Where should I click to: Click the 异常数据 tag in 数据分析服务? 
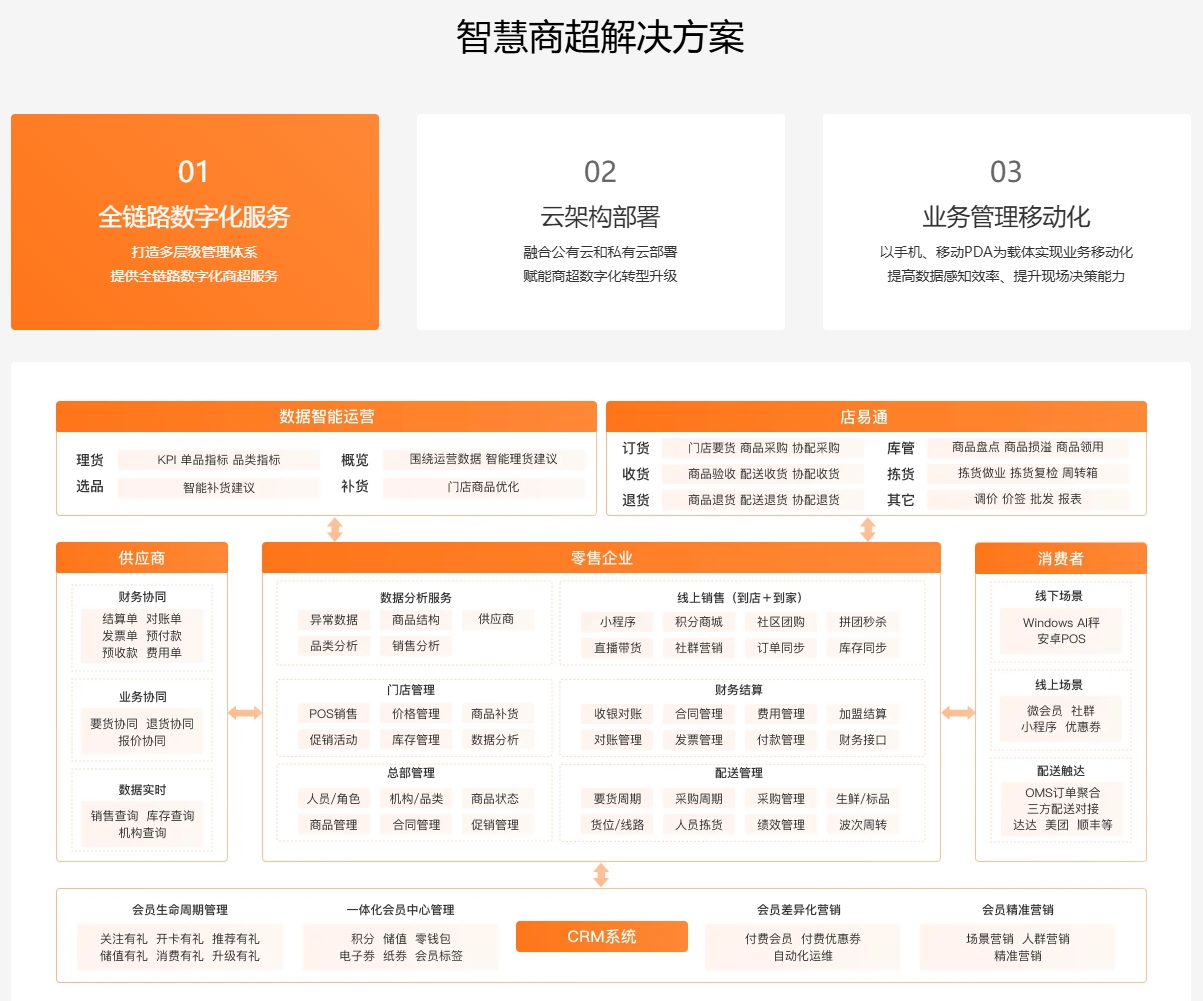333,620
